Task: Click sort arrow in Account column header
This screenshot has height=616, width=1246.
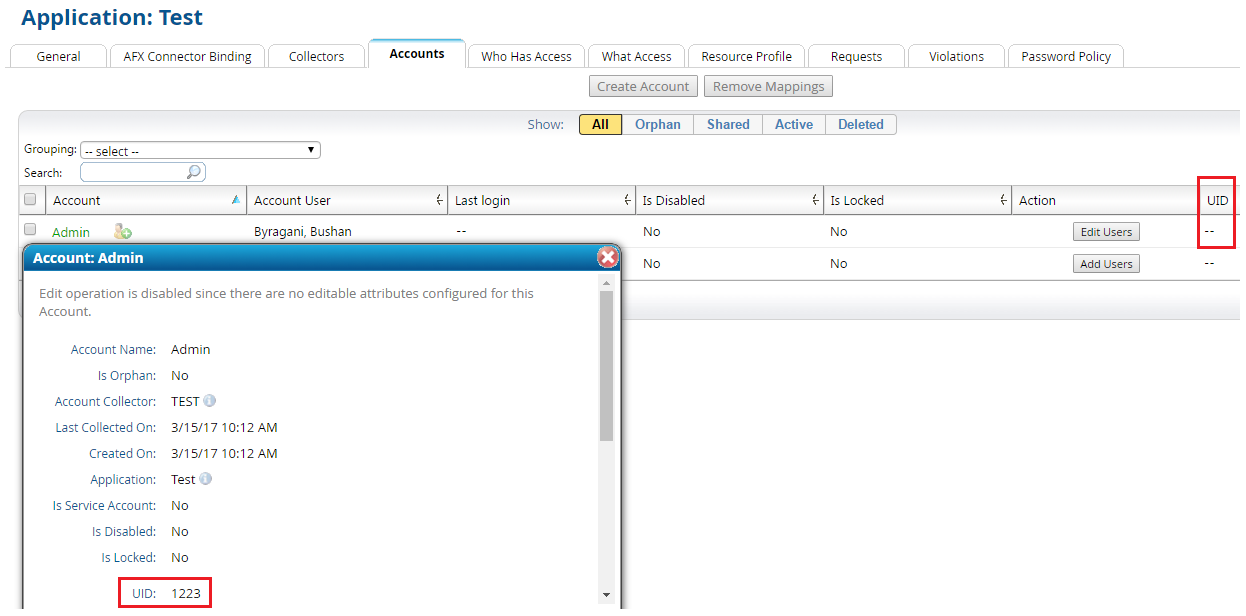Action: pos(235,200)
